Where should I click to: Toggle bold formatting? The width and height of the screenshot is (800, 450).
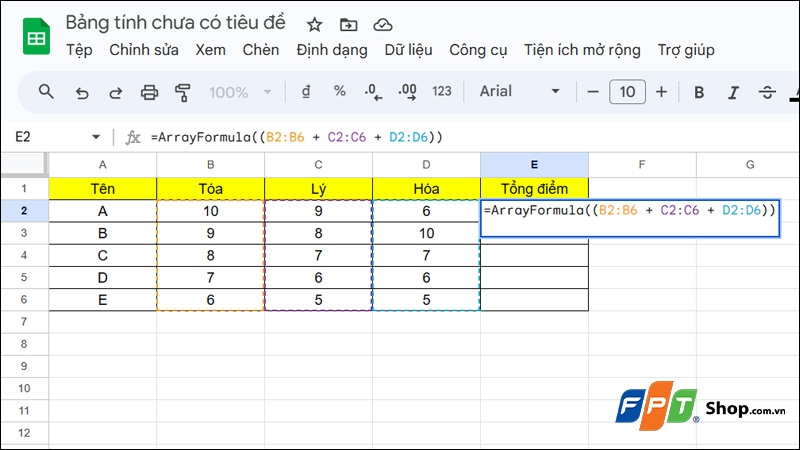click(x=699, y=92)
